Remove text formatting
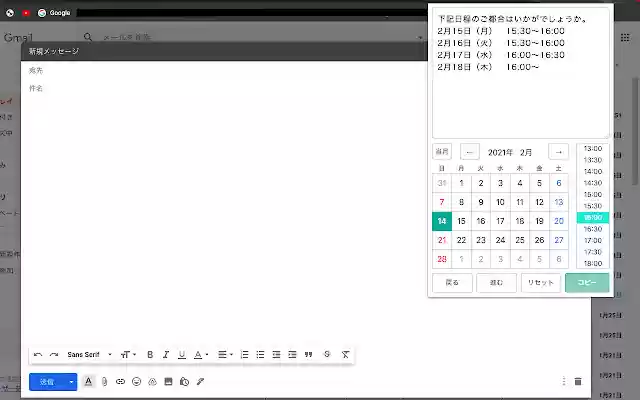Screen dimensions: 640x400 coord(345,354)
